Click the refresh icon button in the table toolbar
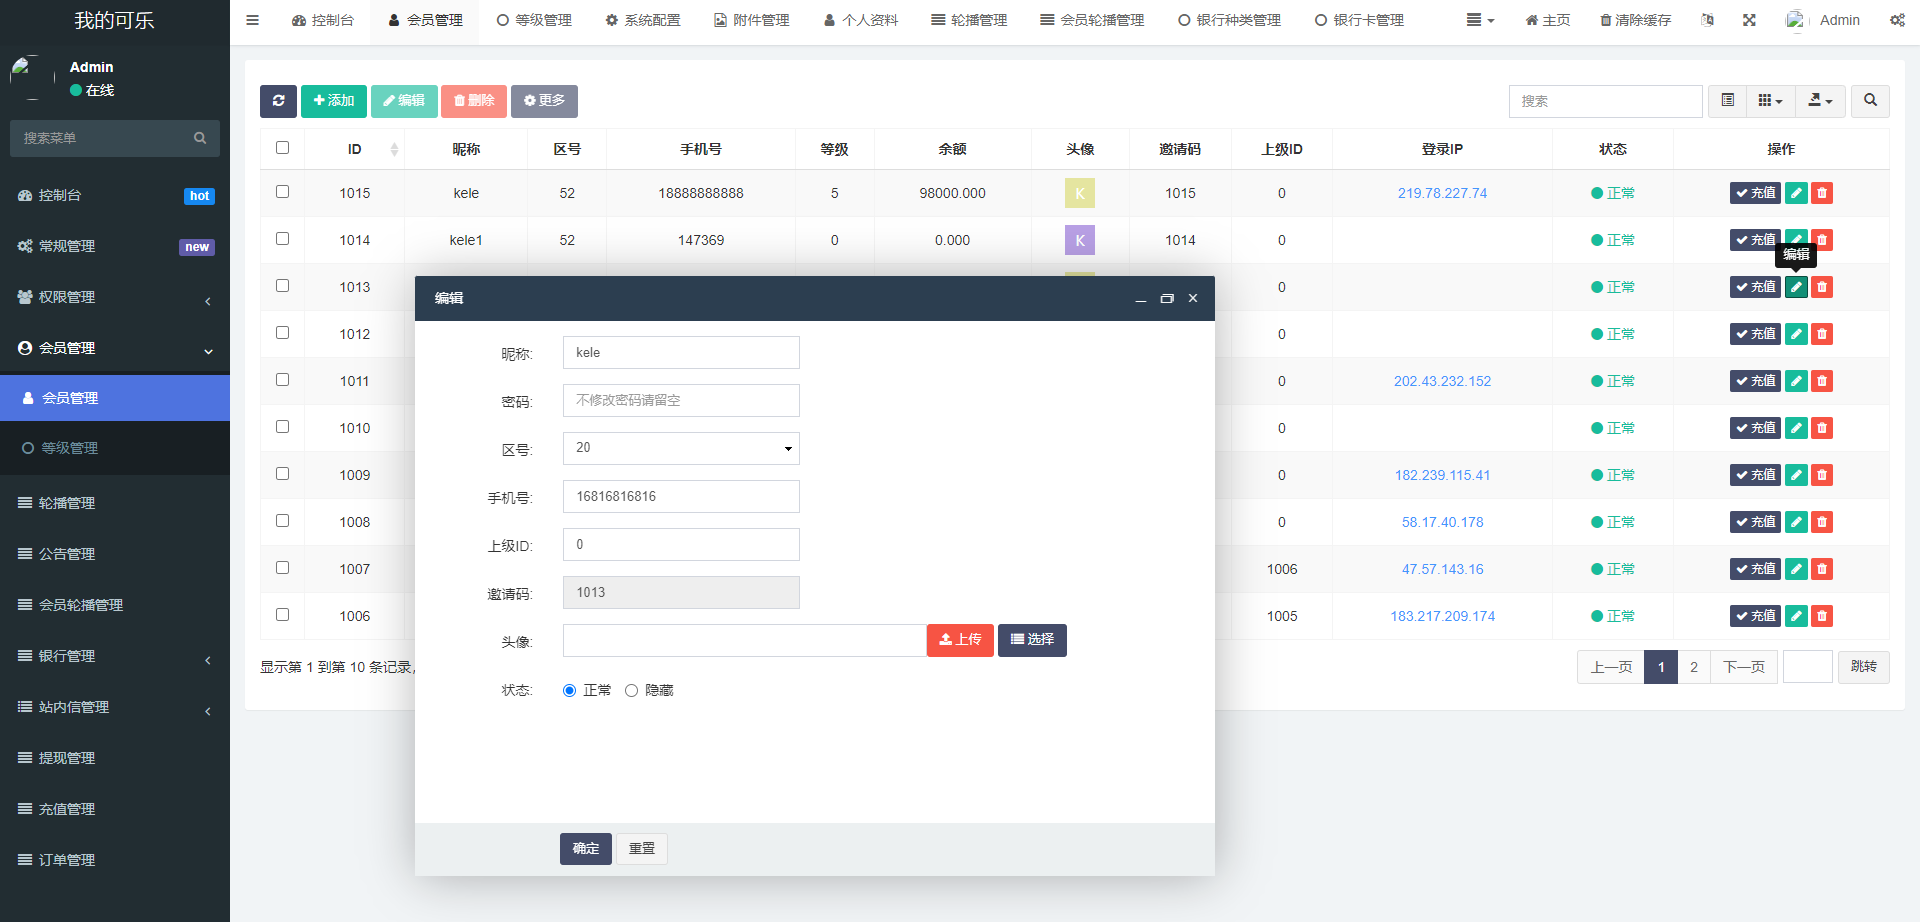 click(x=278, y=101)
